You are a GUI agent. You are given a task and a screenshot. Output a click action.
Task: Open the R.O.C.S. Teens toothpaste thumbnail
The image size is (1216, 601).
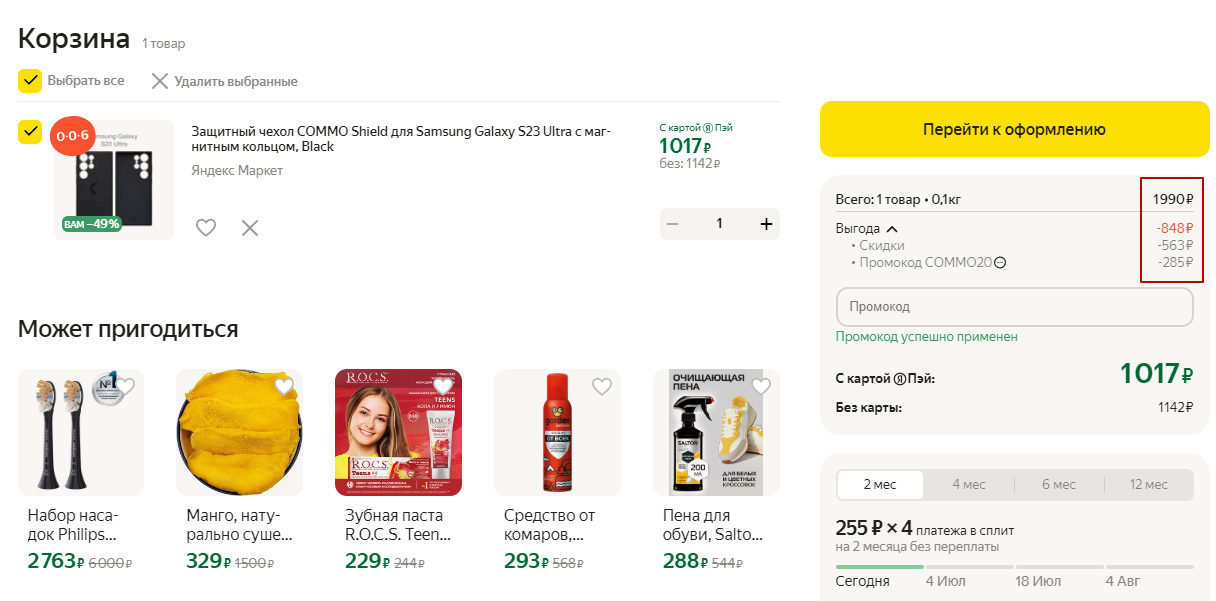tap(398, 432)
